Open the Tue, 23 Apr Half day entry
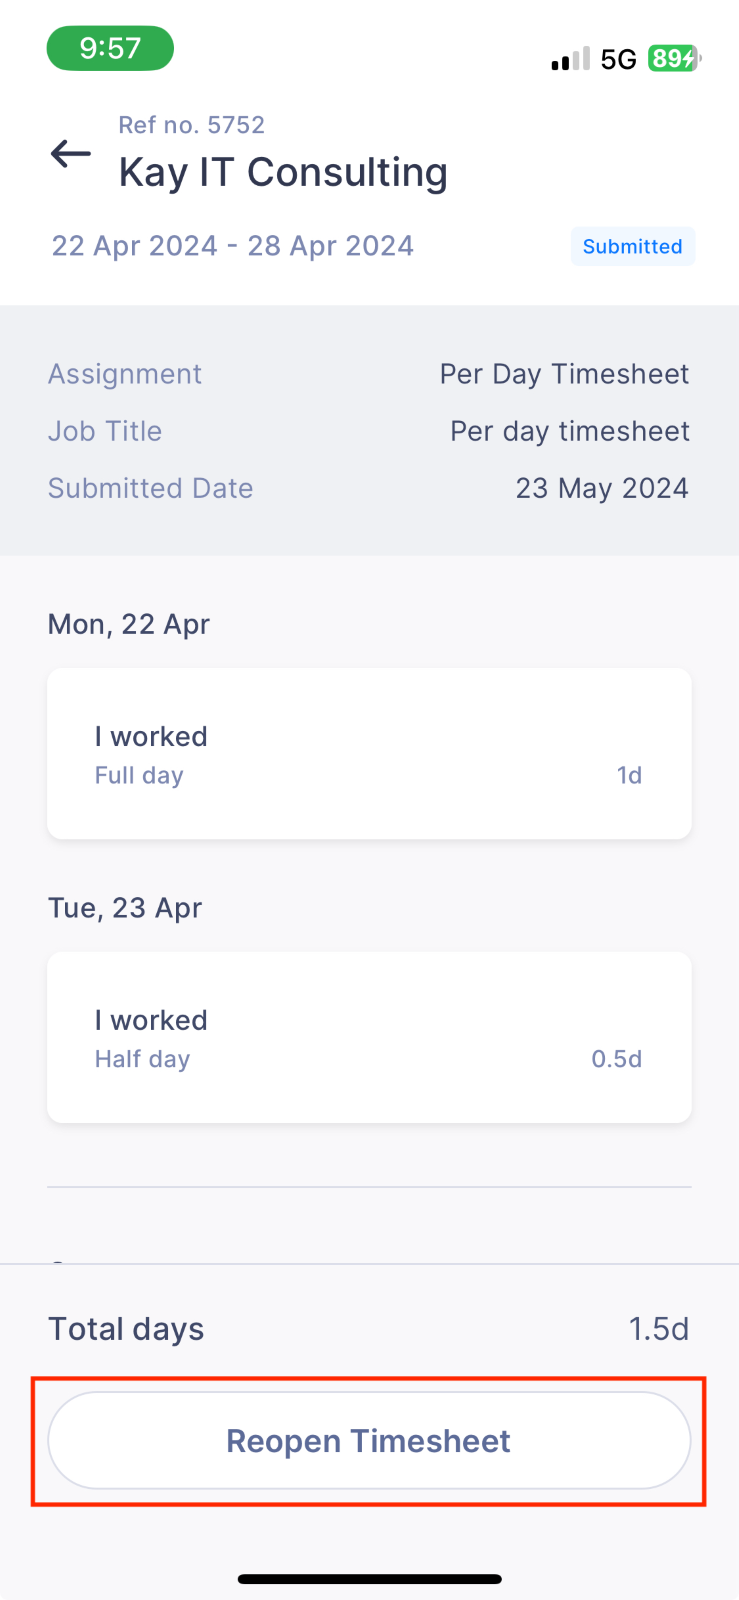 [369, 1038]
